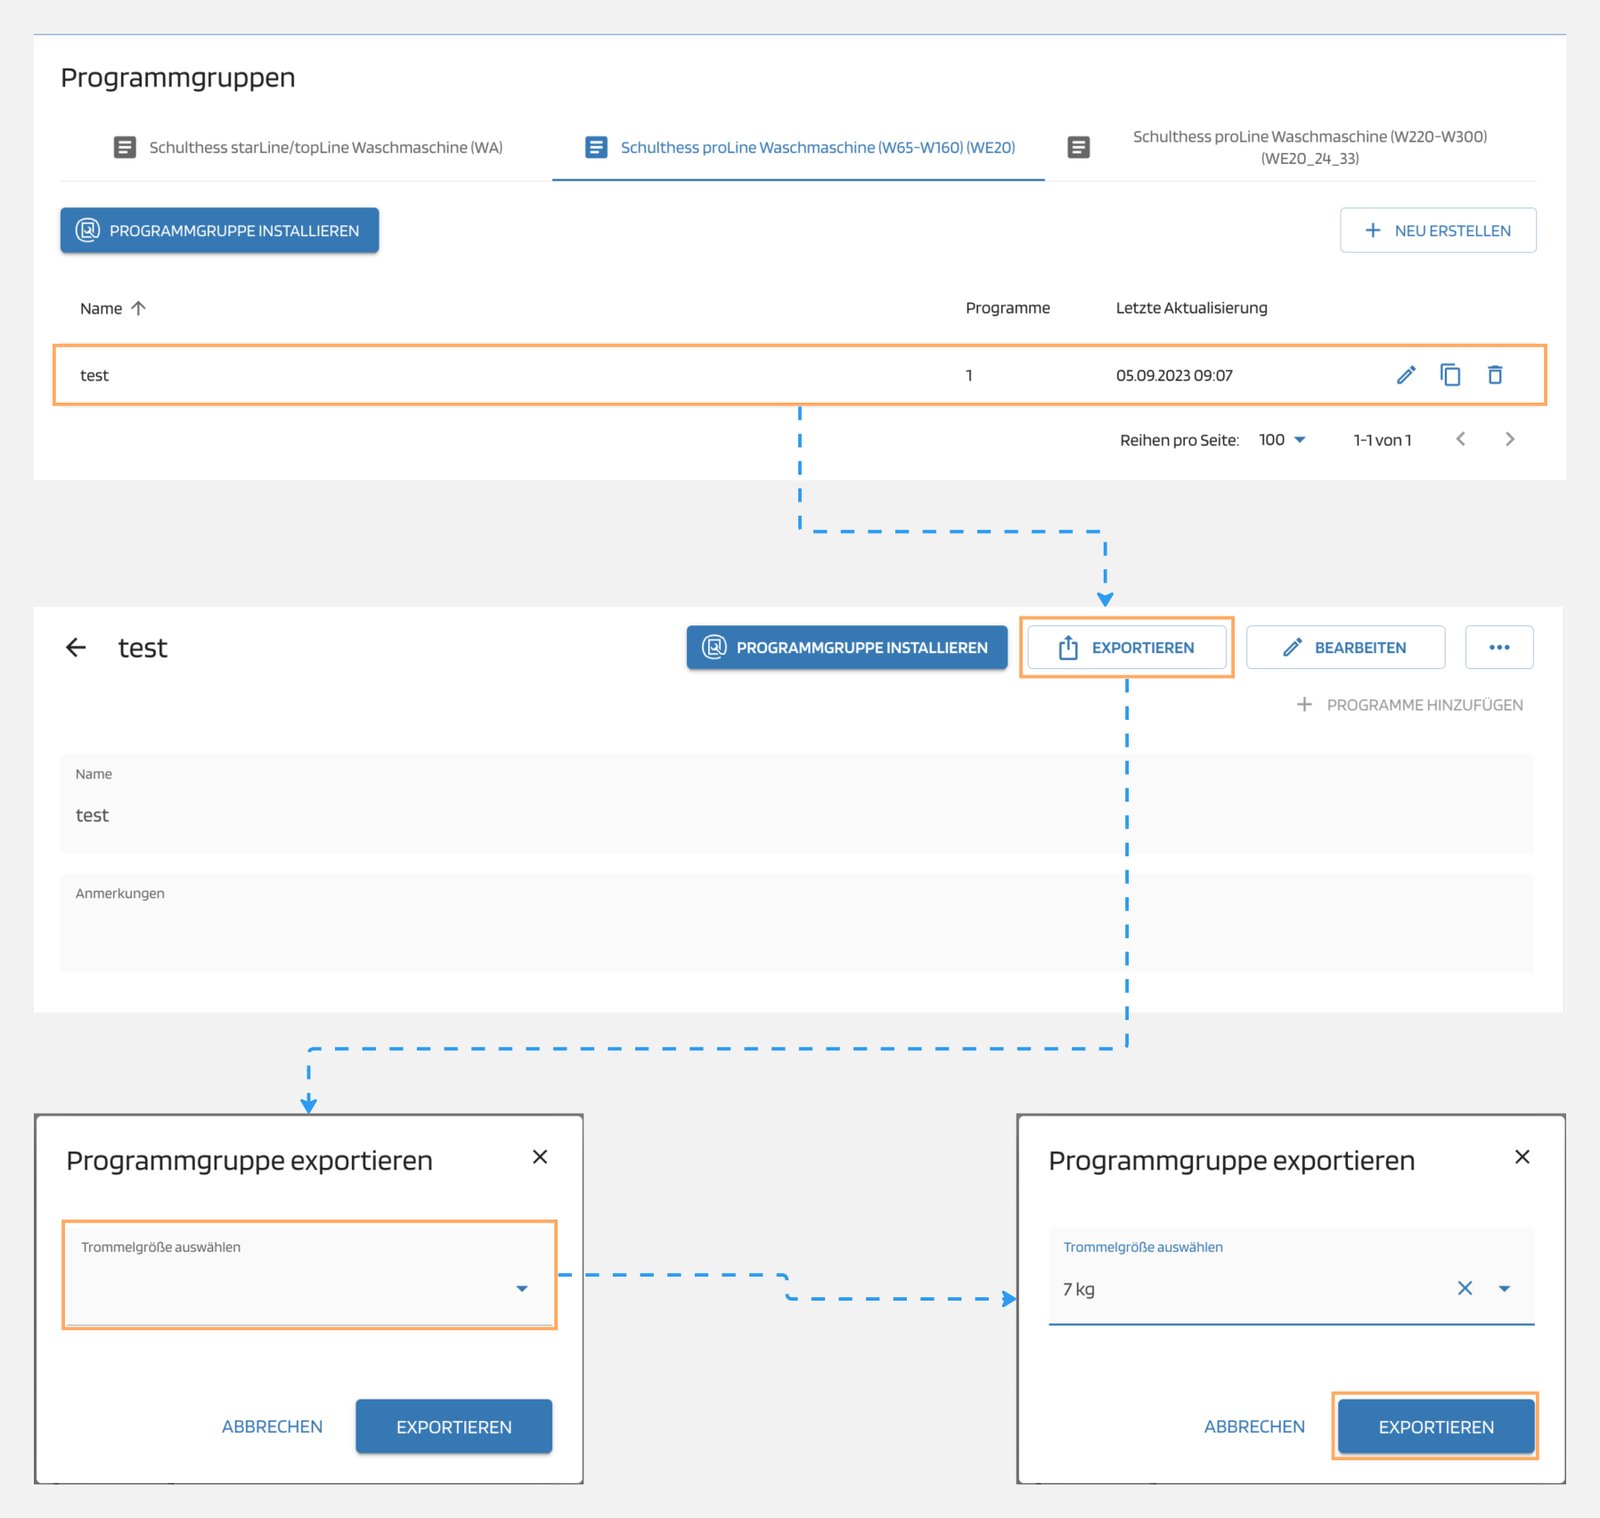Open the three-dots more options button
Screen dimensions: 1600x1518
pos(1499,647)
